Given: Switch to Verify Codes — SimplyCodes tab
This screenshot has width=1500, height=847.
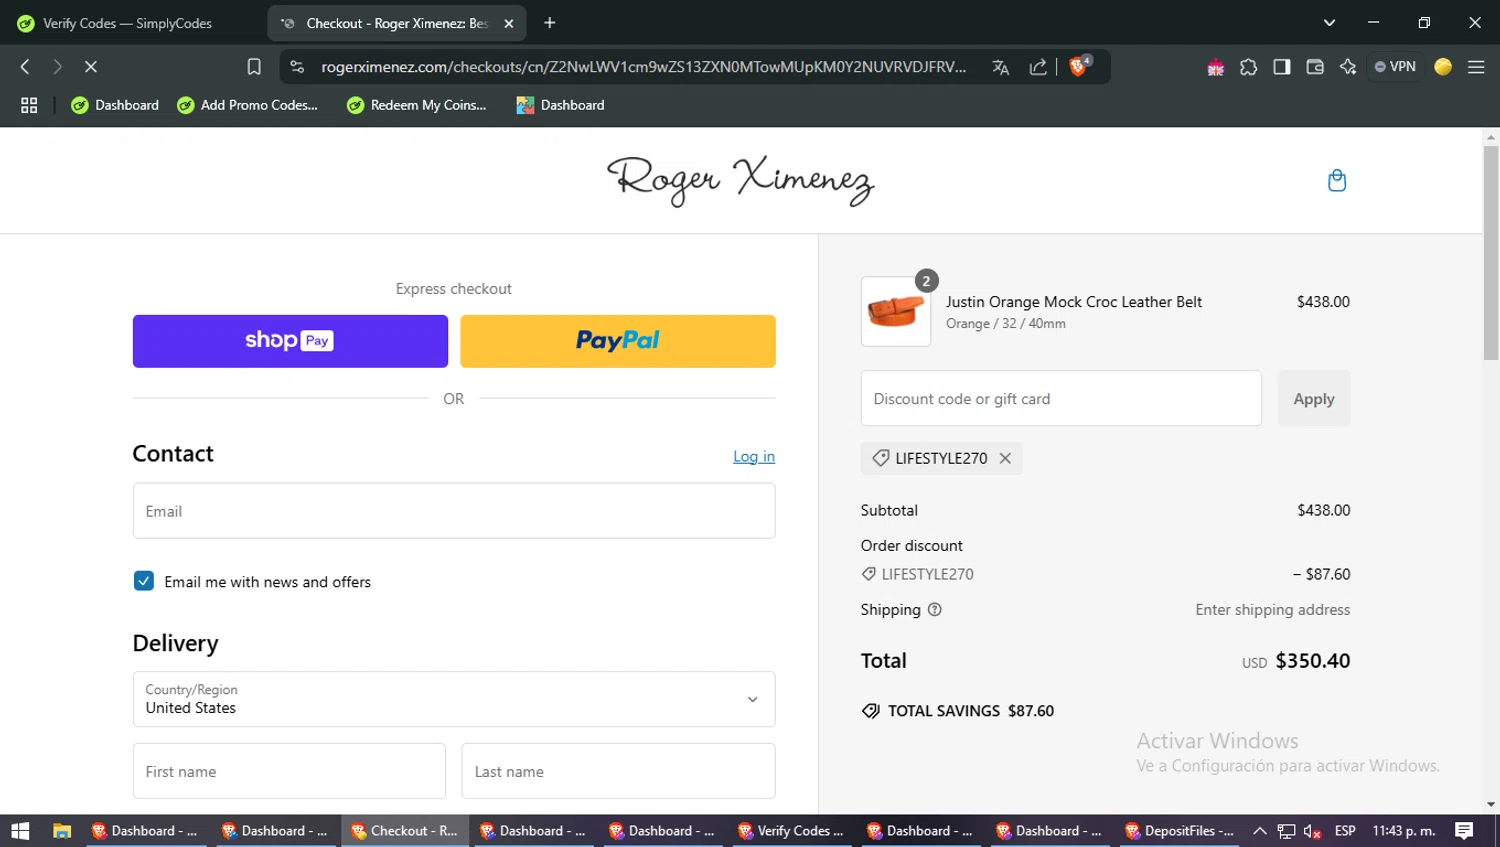Looking at the screenshot, I should pos(127,23).
